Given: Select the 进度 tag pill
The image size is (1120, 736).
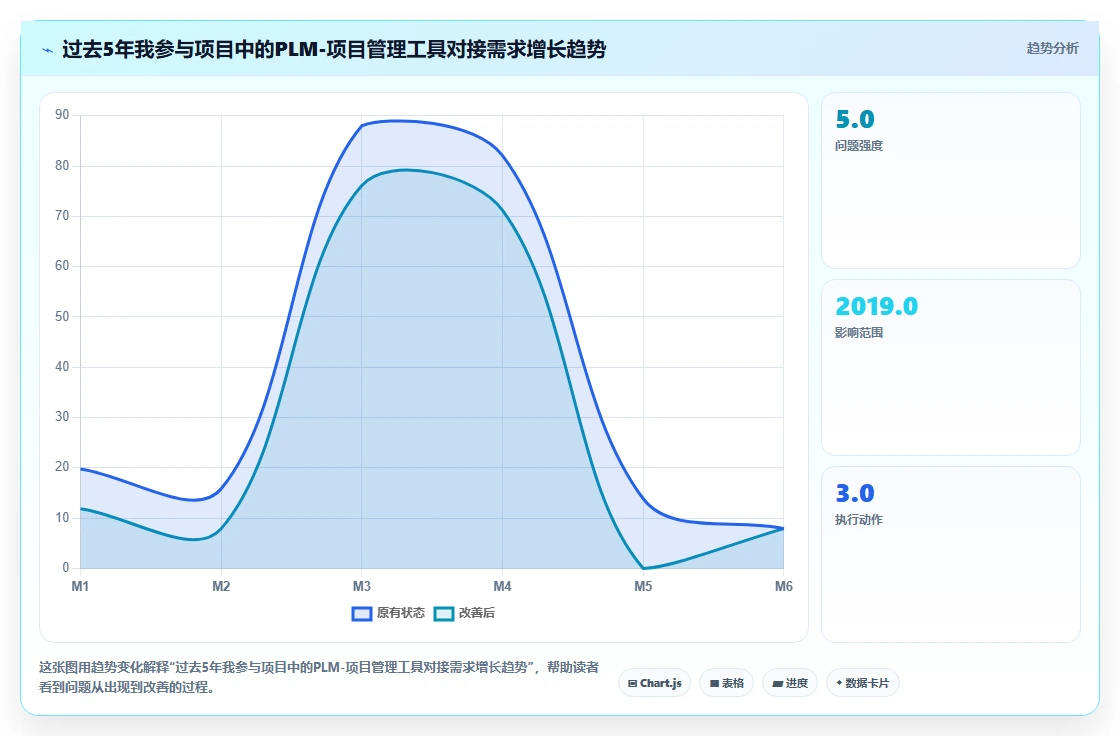Looking at the screenshot, I should tap(790, 683).
